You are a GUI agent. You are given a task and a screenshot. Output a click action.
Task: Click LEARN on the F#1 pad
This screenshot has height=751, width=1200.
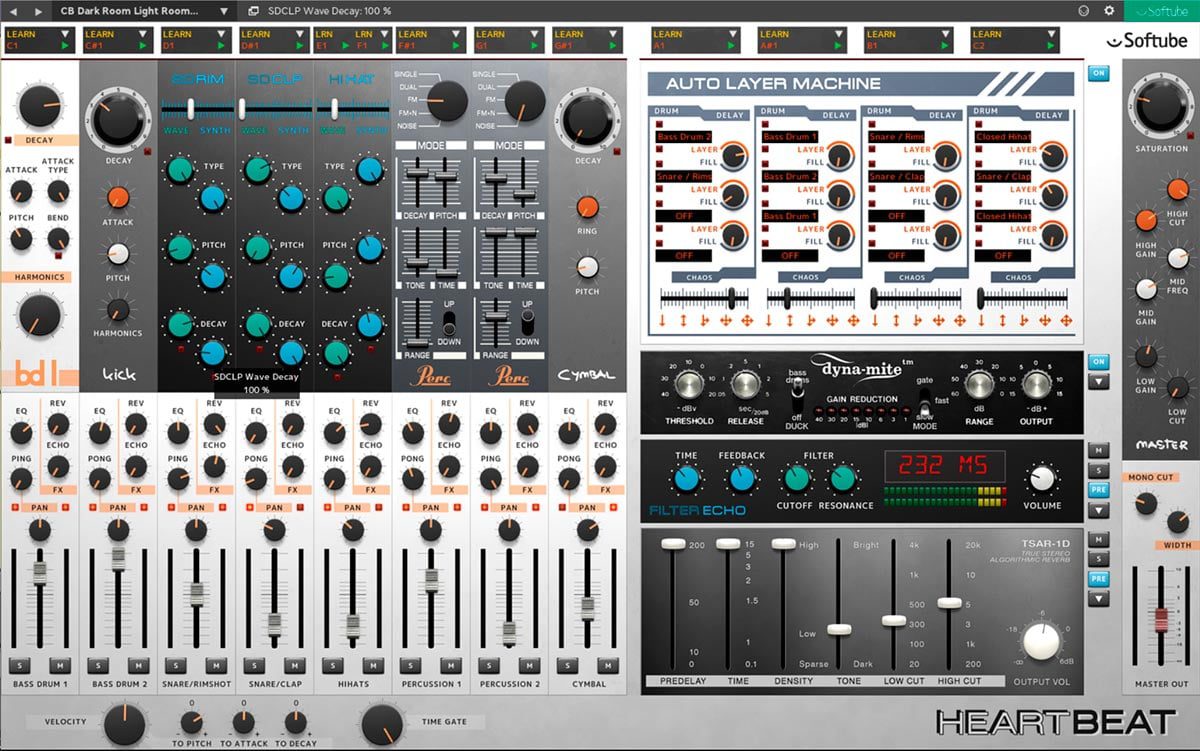point(412,34)
